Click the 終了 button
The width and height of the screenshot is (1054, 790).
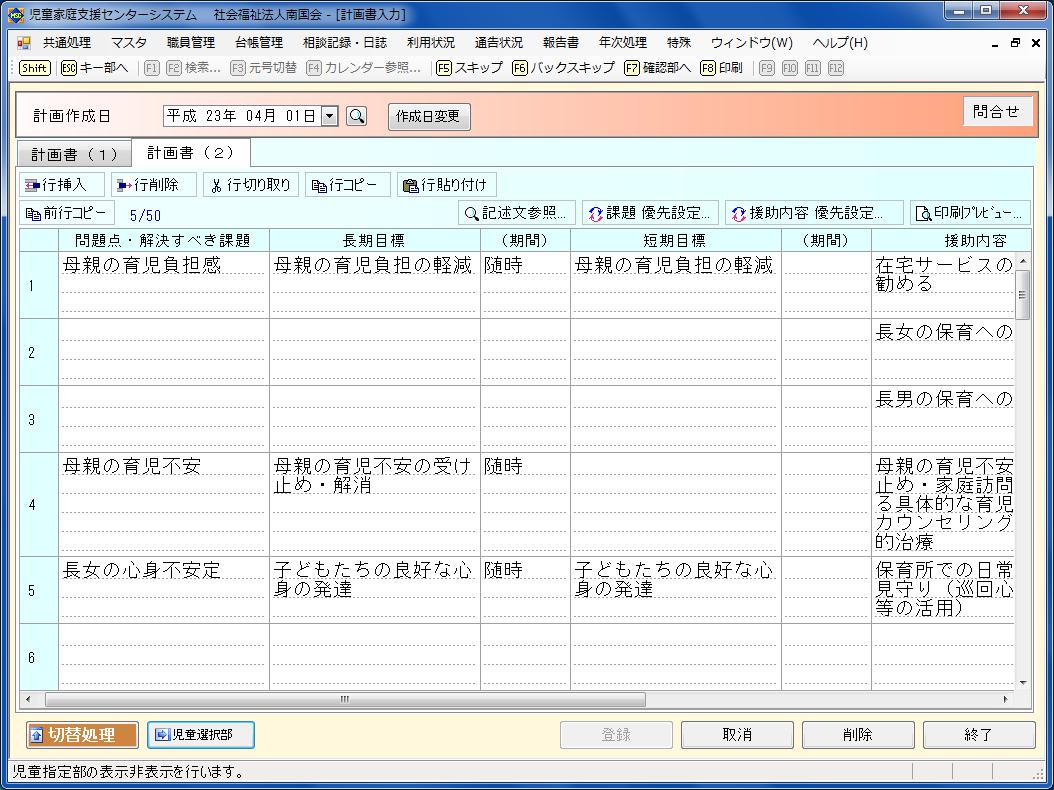978,735
